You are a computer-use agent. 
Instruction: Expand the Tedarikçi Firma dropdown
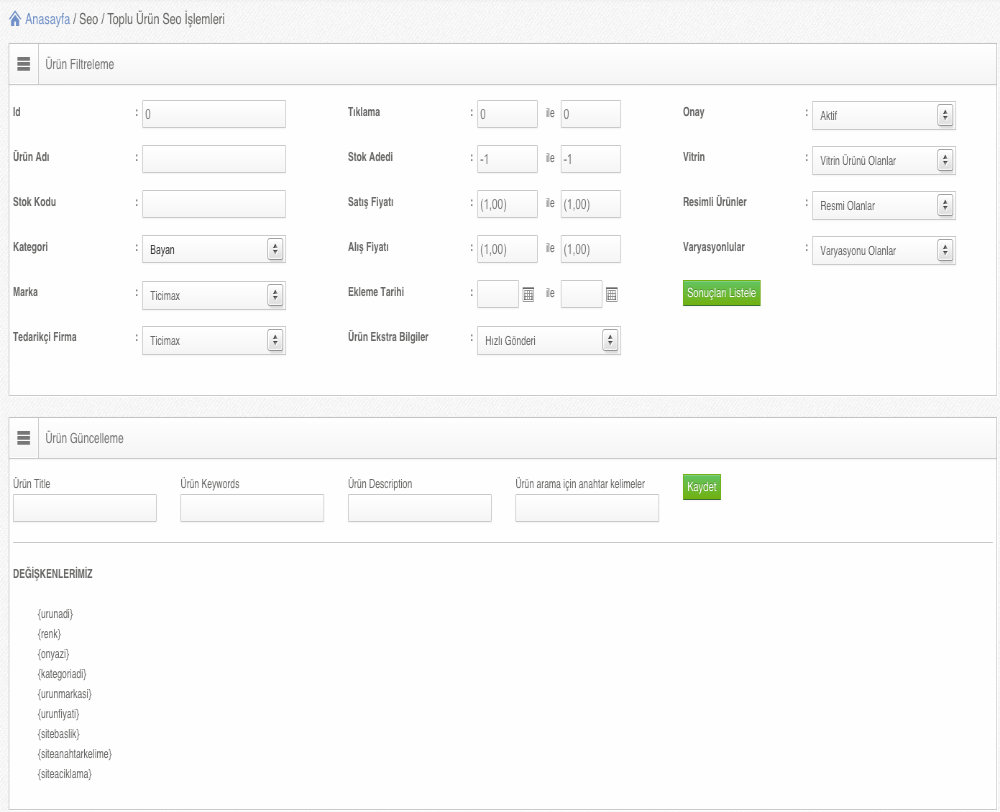[214, 341]
